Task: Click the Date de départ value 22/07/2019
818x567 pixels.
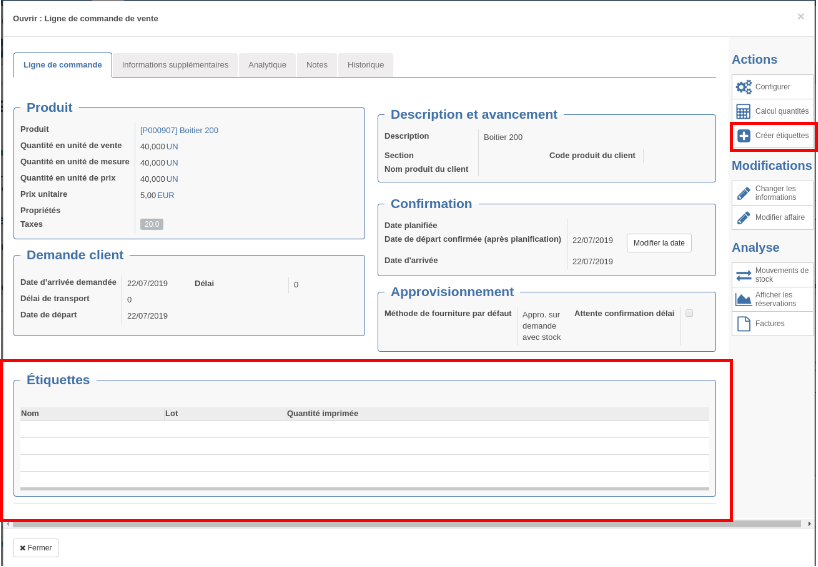Action: pos(147,316)
